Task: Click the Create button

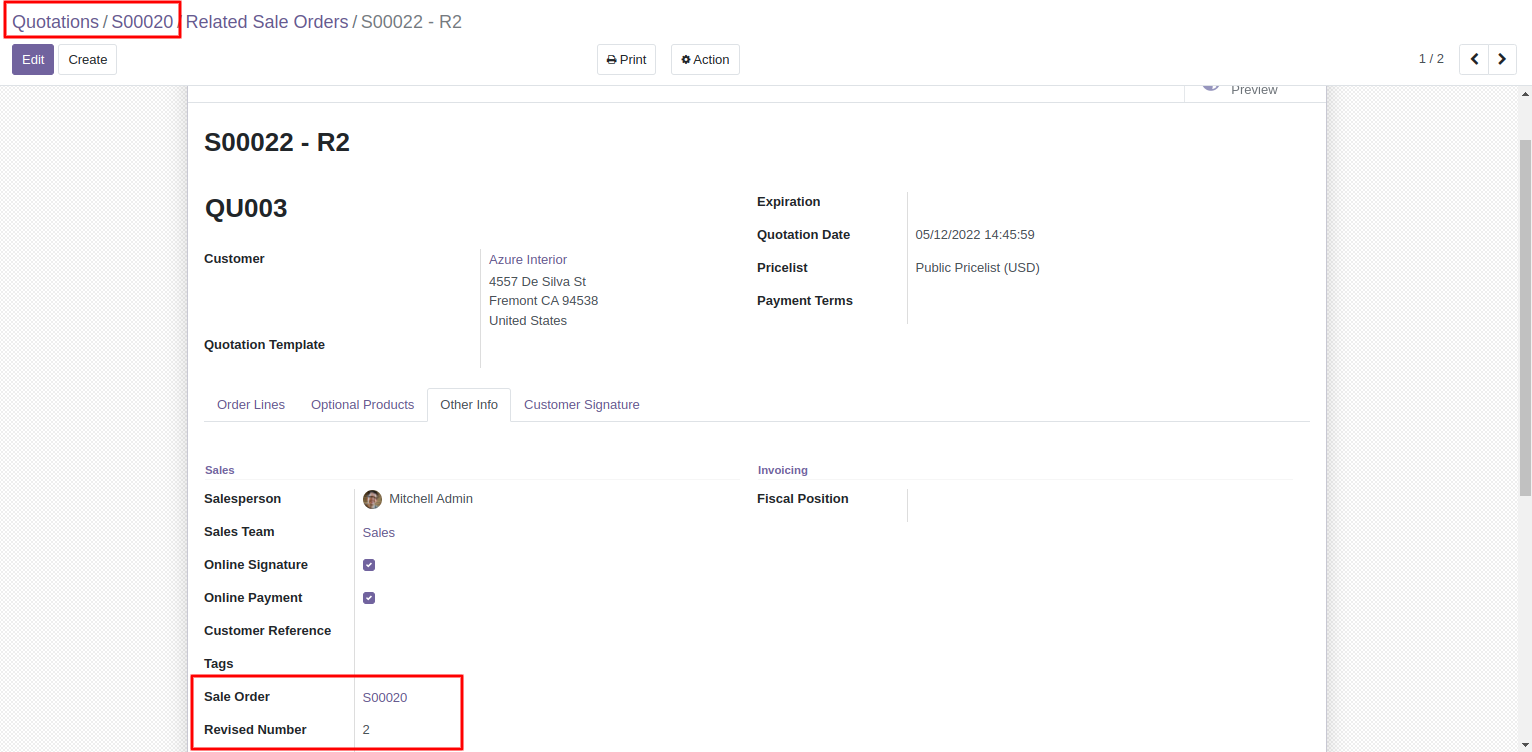Action: [88, 59]
